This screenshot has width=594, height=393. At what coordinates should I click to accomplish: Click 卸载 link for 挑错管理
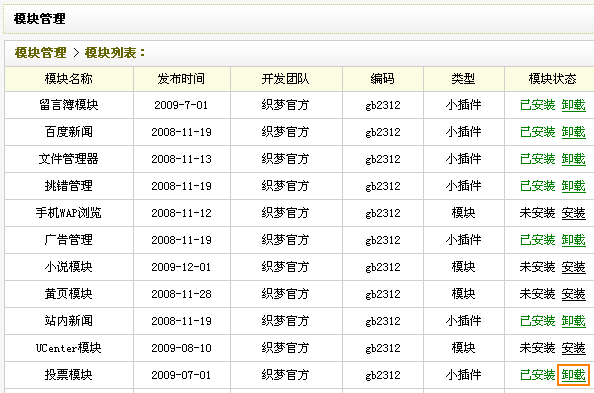(x=573, y=186)
